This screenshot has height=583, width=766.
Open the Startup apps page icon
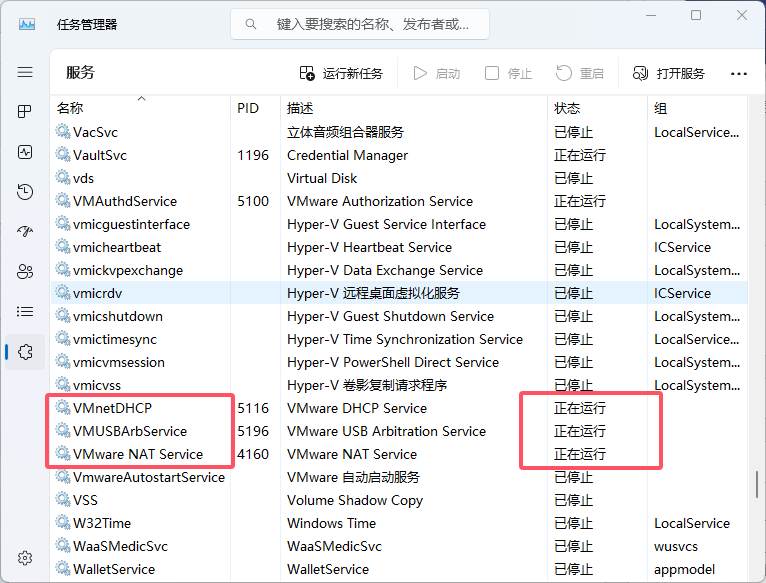click(x=25, y=231)
